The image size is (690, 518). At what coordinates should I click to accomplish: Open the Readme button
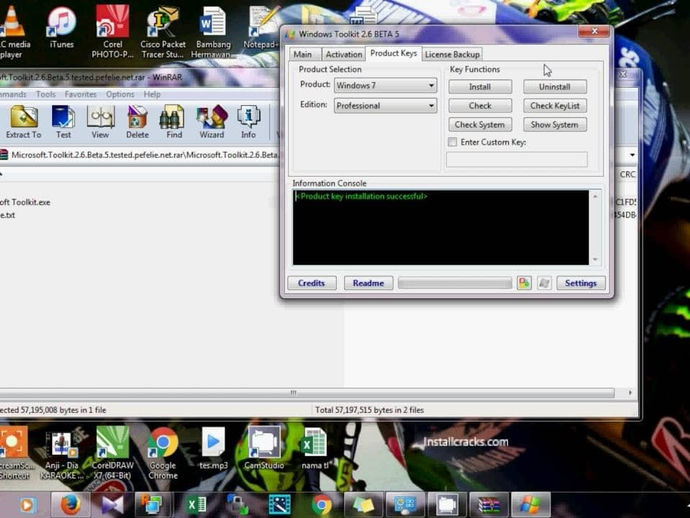pos(368,283)
